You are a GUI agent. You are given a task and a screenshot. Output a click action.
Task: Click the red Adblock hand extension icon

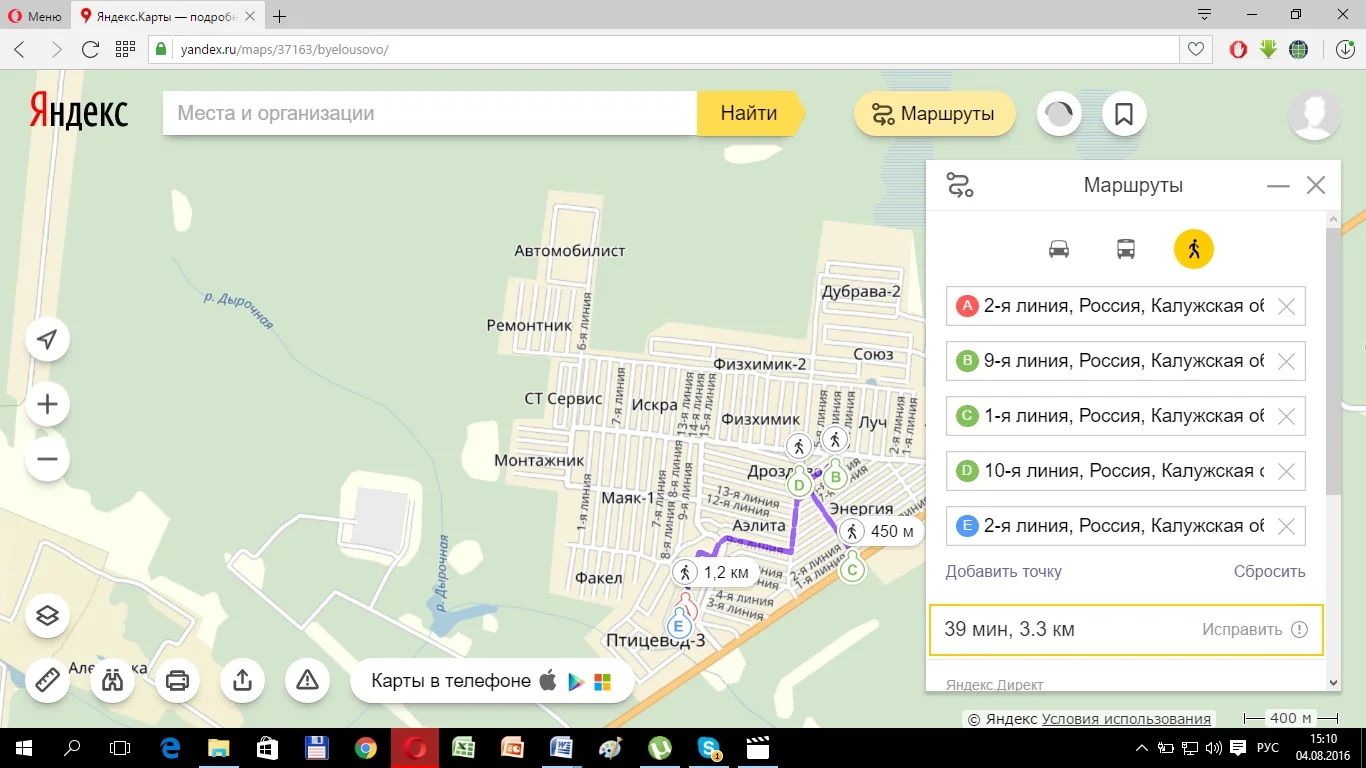click(1239, 49)
